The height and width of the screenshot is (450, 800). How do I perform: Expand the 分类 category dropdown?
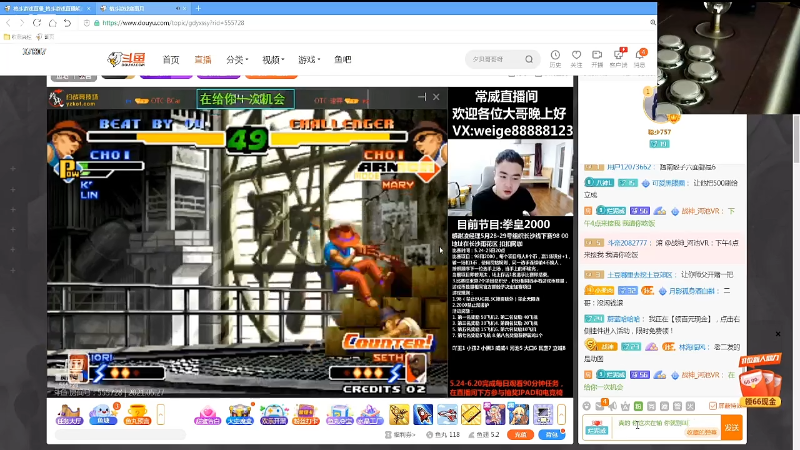tap(237, 60)
